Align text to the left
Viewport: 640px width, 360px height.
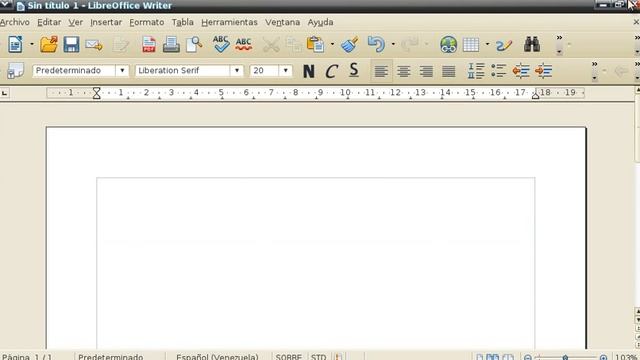381,71
